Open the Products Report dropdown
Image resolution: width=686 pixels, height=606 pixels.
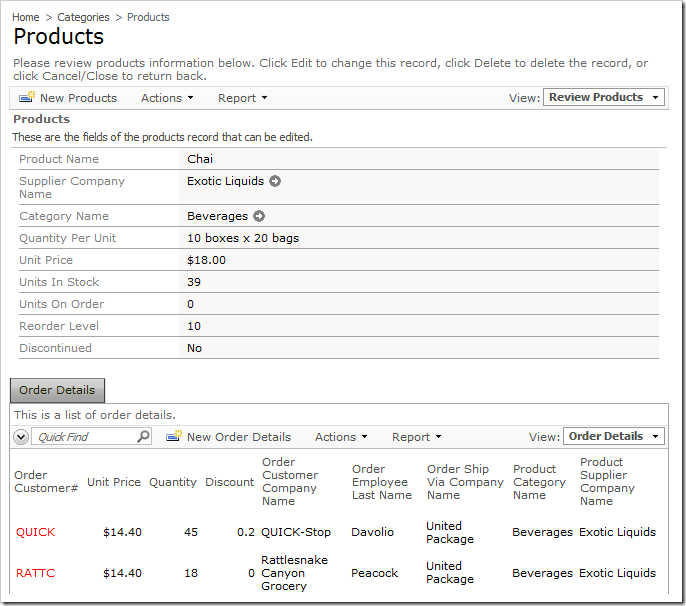coord(242,98)
